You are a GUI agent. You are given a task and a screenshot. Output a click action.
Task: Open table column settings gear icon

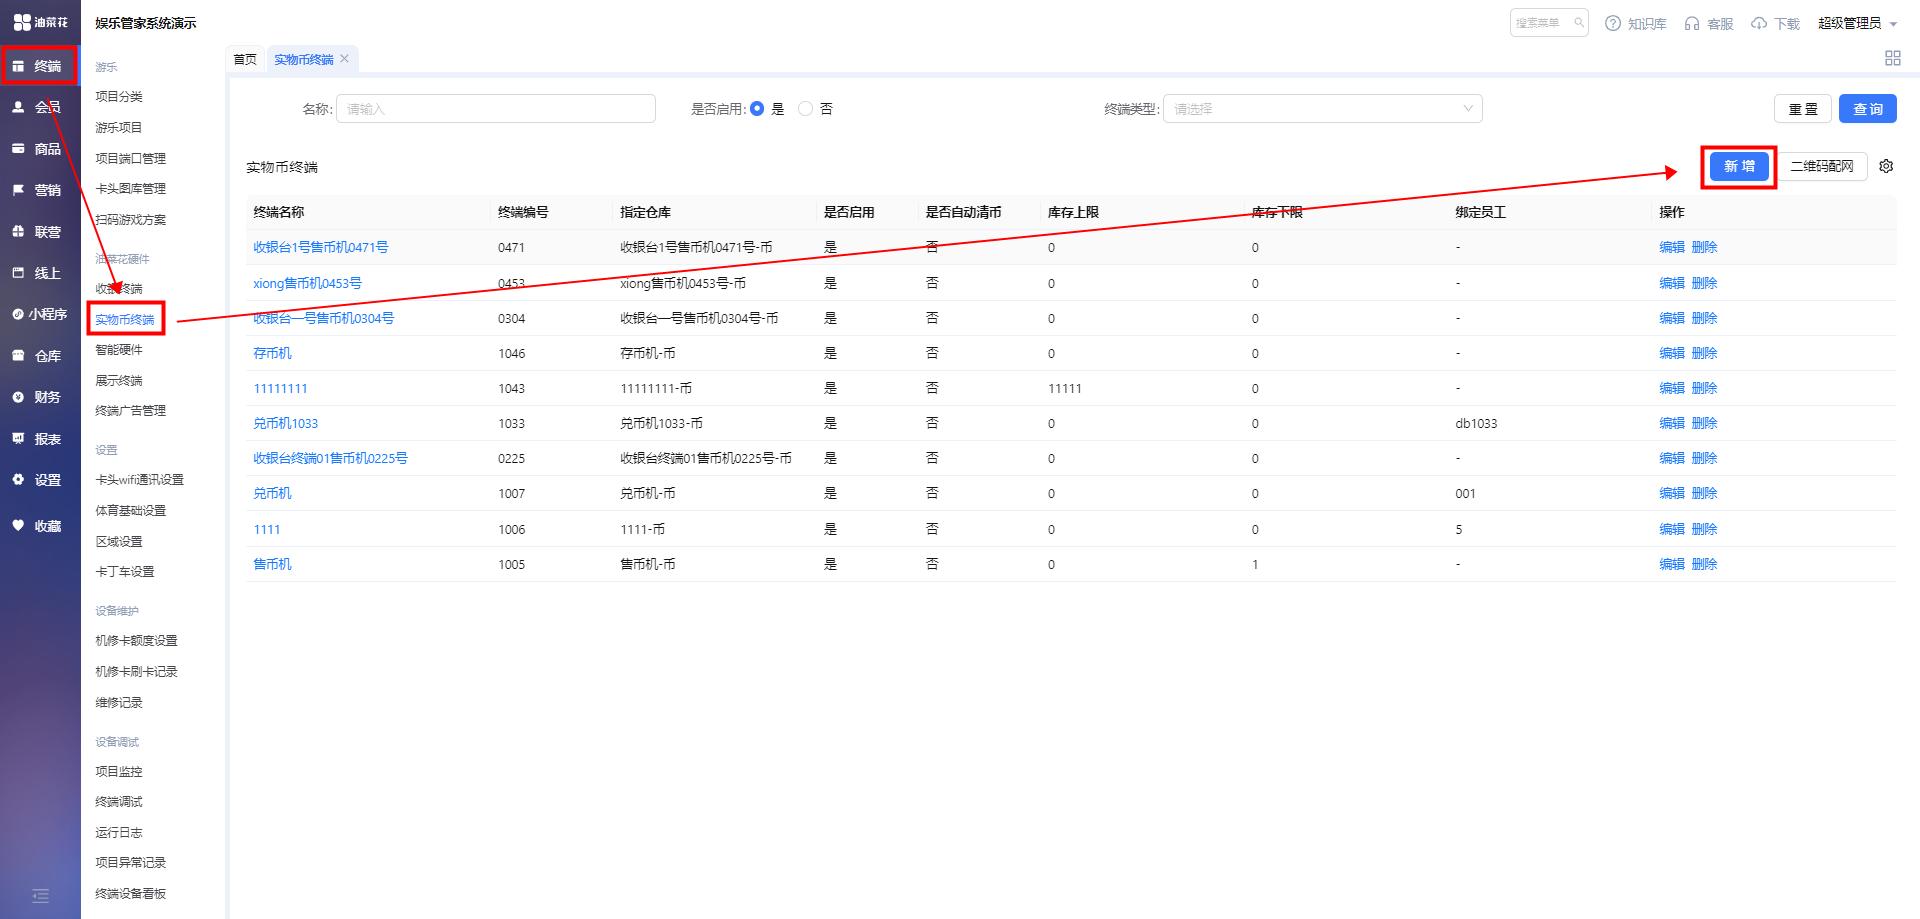(x=1886, y=167)
